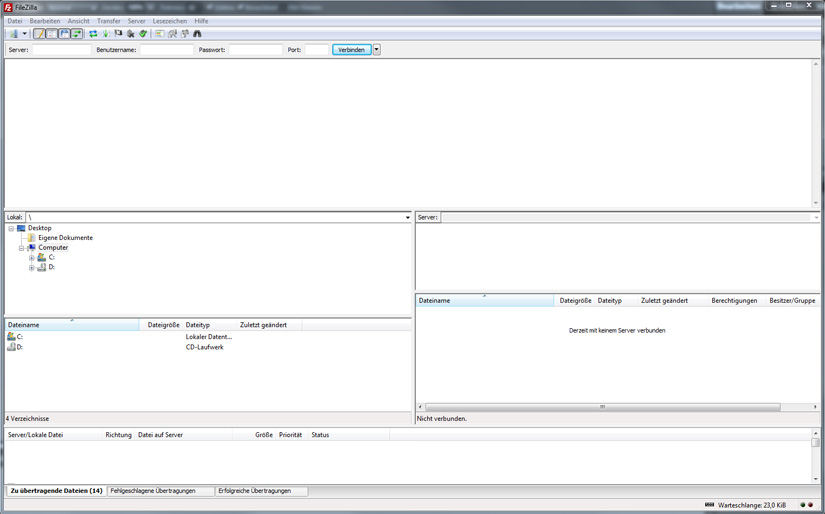
Task: Cancel current operation flag icon
Action: (x=118, y=34)
